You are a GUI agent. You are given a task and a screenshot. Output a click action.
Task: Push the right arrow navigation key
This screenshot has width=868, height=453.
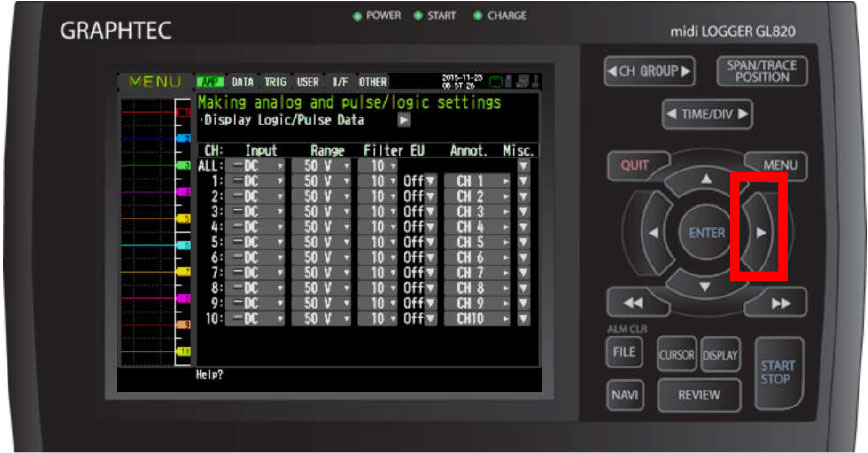click(x=760, y=233)
